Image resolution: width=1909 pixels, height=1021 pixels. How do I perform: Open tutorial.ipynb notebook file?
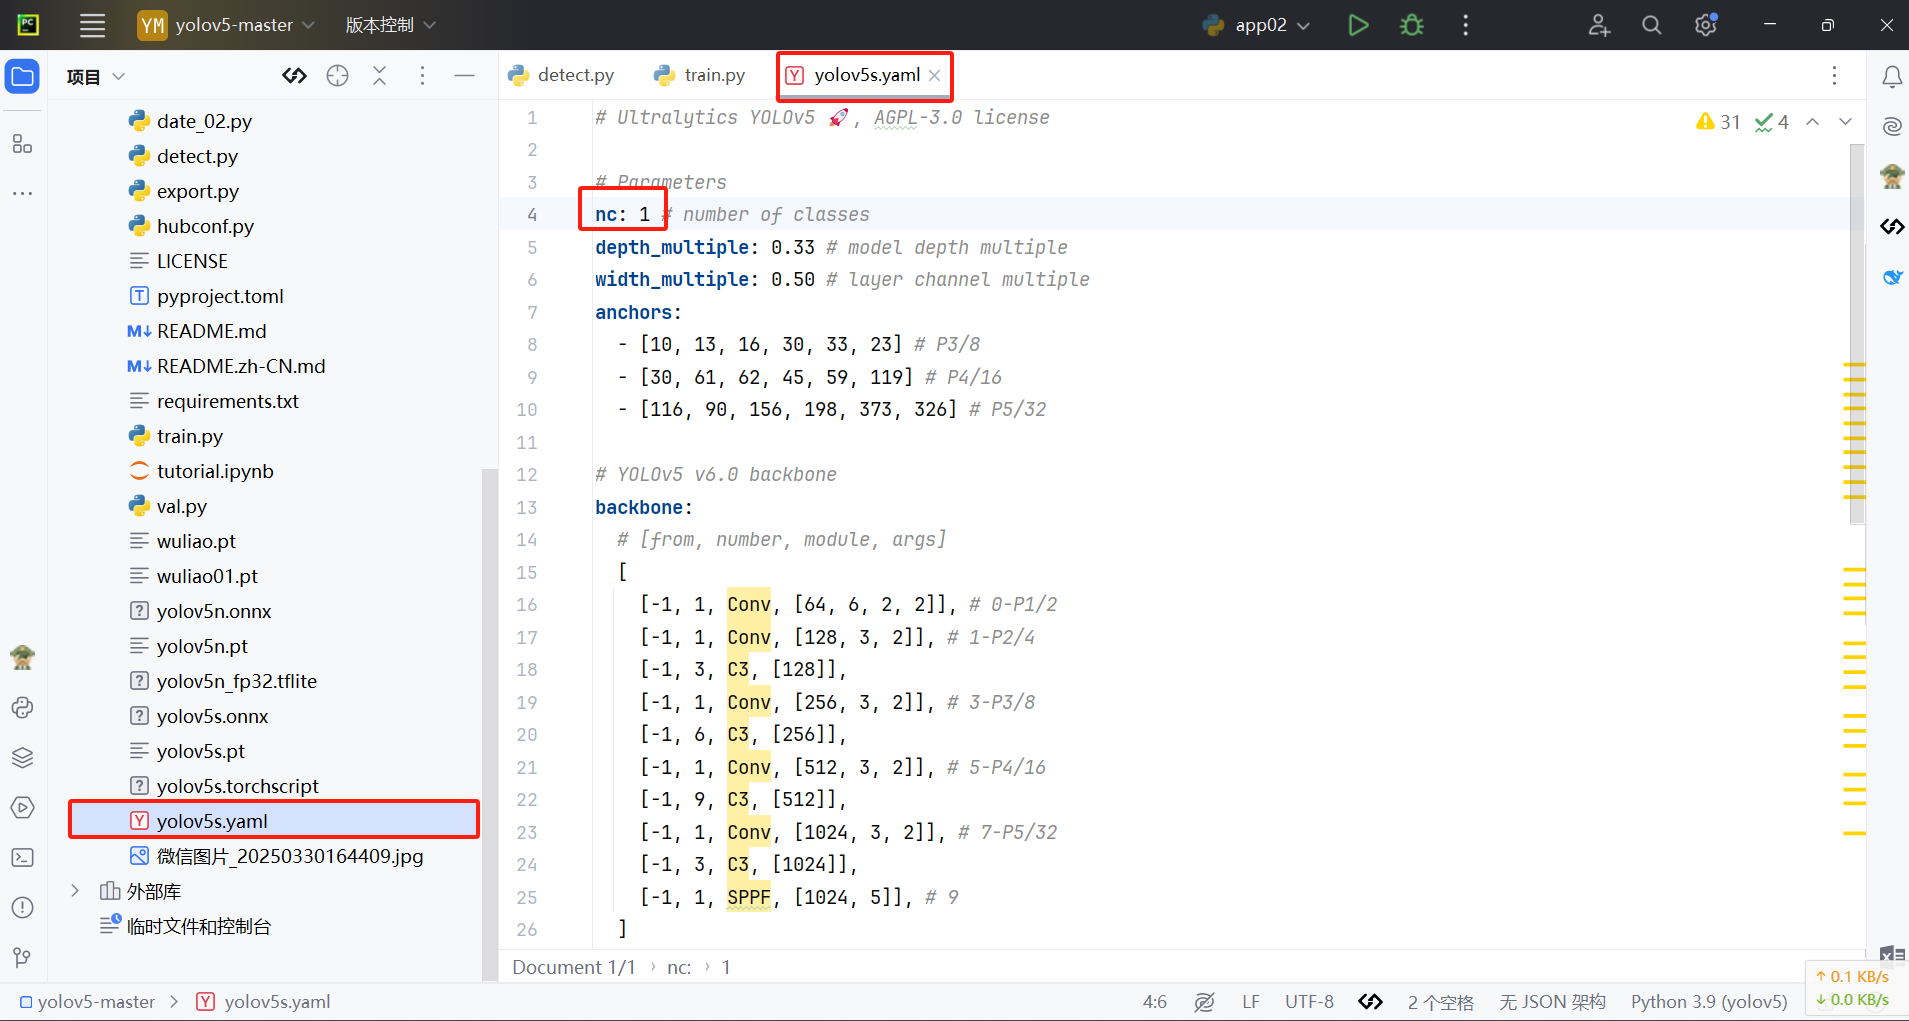214,471
